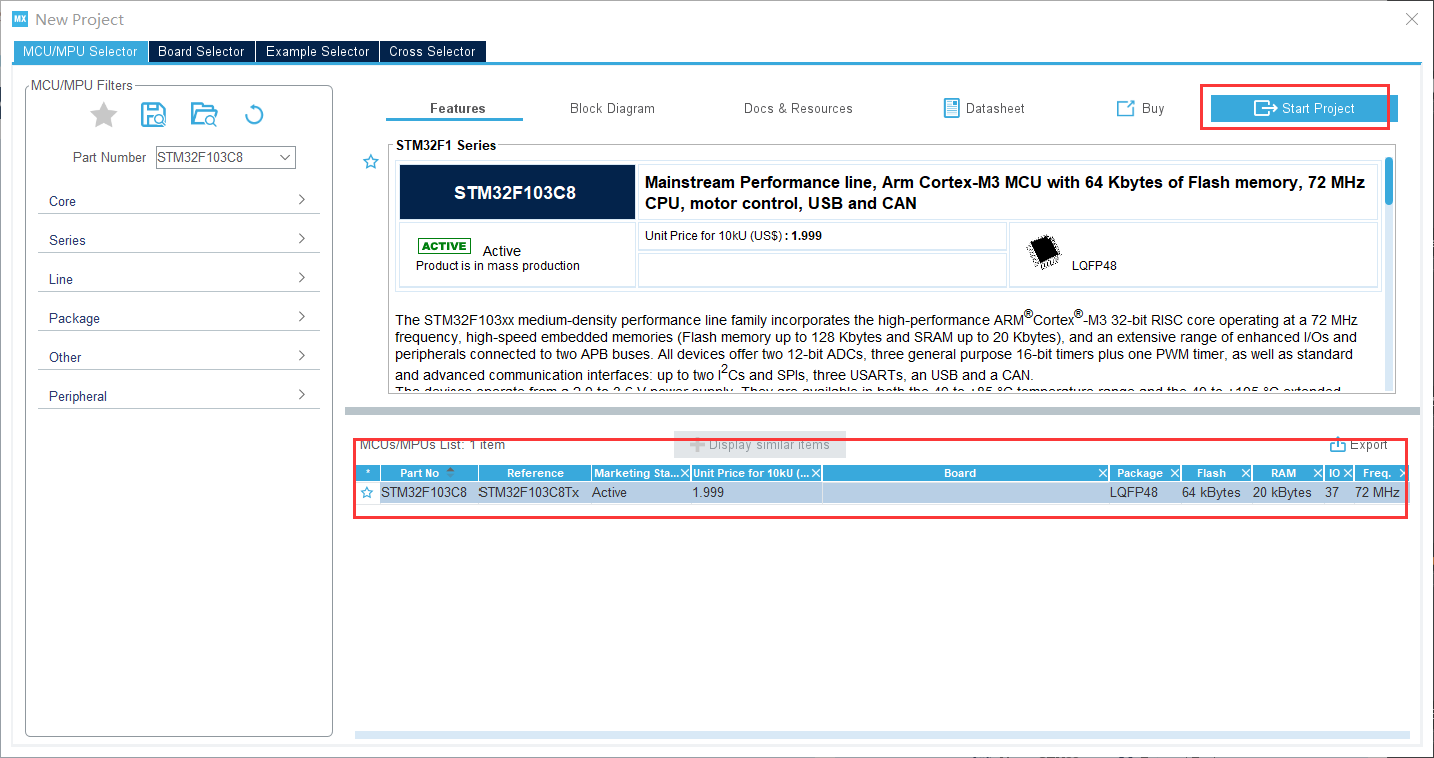Select the STM32F103C8 part number cell
The image size is (1434, 758).
click(x=424, y=493)
